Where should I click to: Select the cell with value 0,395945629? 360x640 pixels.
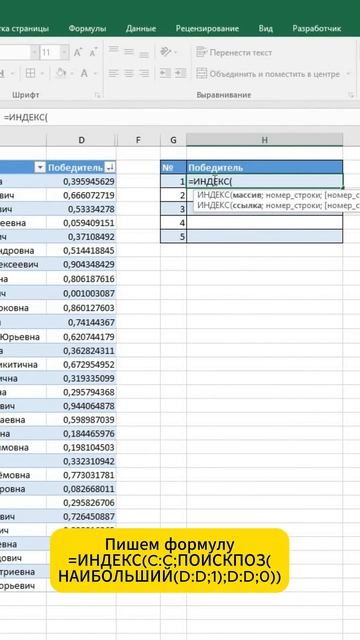[81, 181]
